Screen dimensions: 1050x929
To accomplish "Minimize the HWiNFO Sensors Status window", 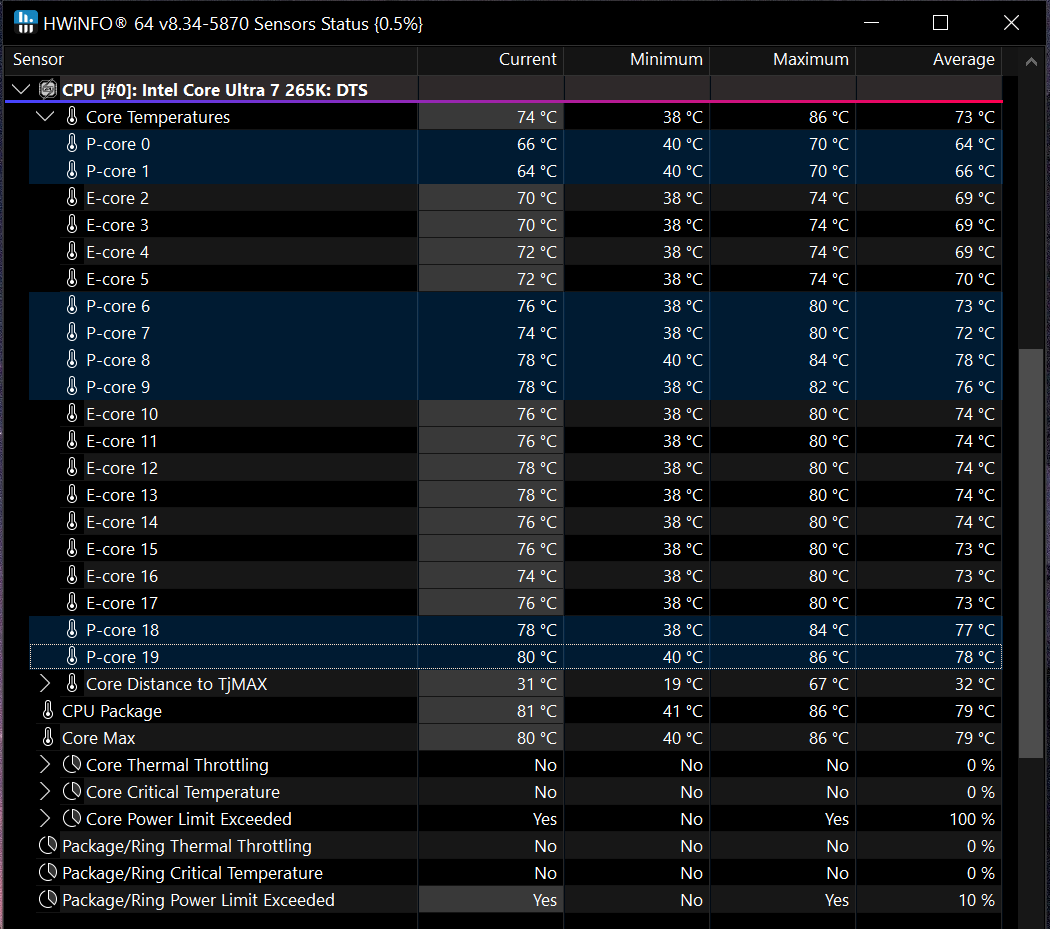I will [871, 23].
